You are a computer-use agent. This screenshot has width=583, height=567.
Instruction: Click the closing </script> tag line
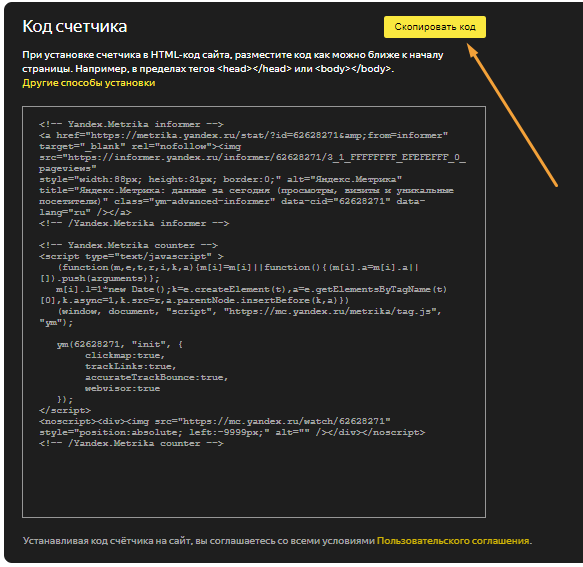[65, 410]
